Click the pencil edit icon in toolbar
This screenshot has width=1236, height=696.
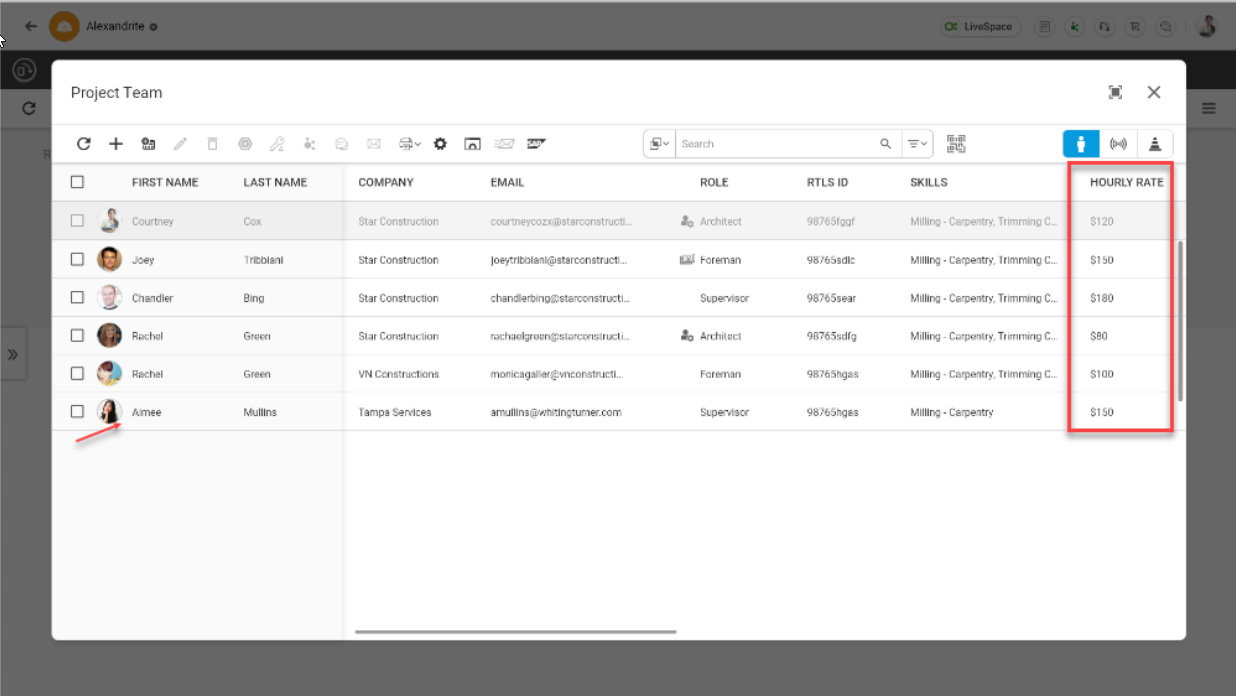180,144
